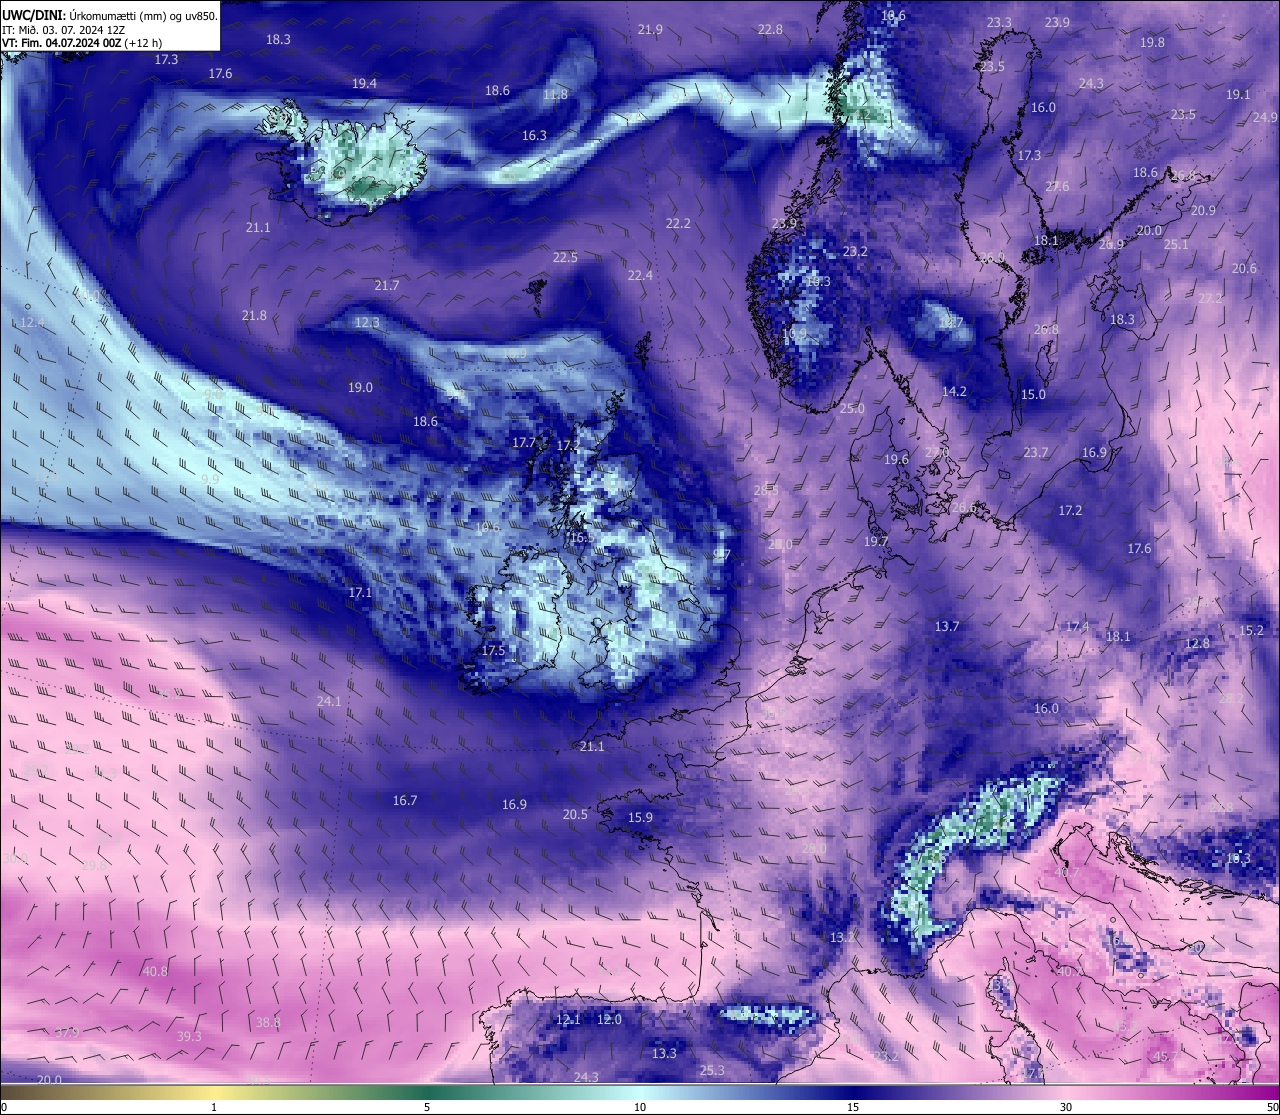Click the 24.1 value on the map

coord(329,702)
